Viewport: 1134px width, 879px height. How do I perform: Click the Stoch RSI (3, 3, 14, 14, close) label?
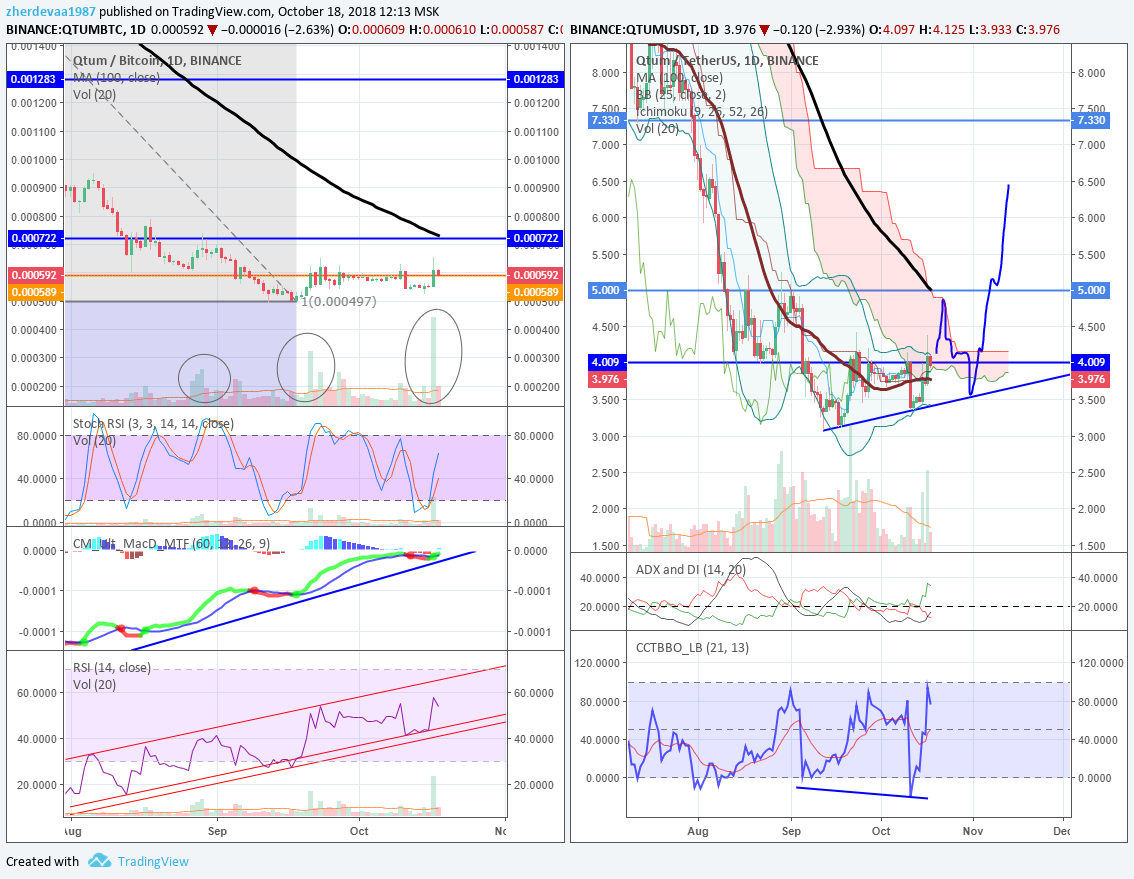coord(153,424)
